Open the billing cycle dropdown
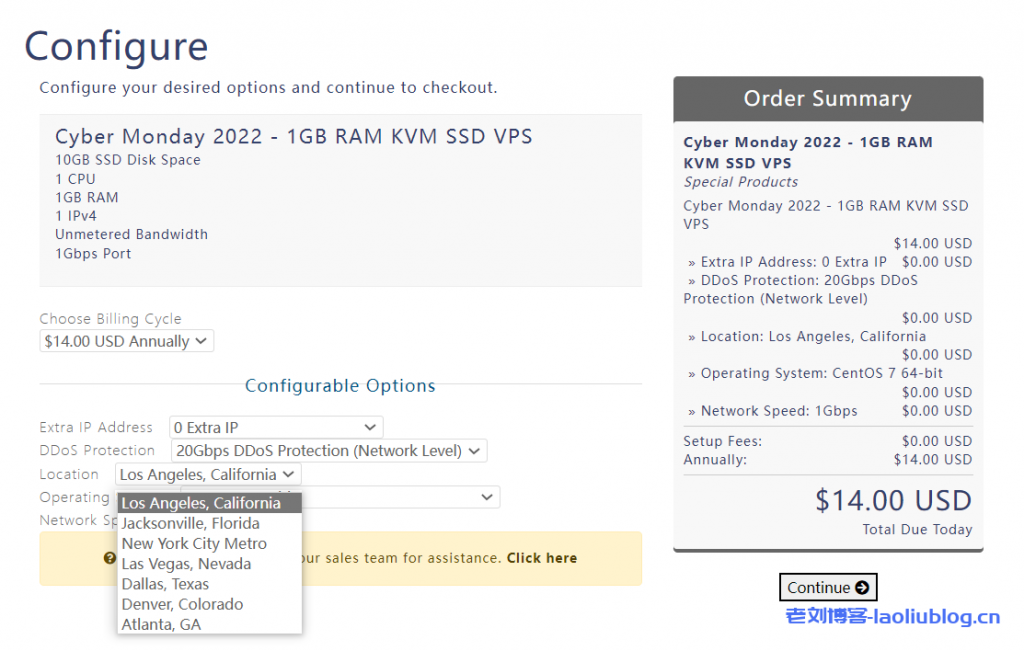The height and width of the screenshot is (651, 1024). 126,340
